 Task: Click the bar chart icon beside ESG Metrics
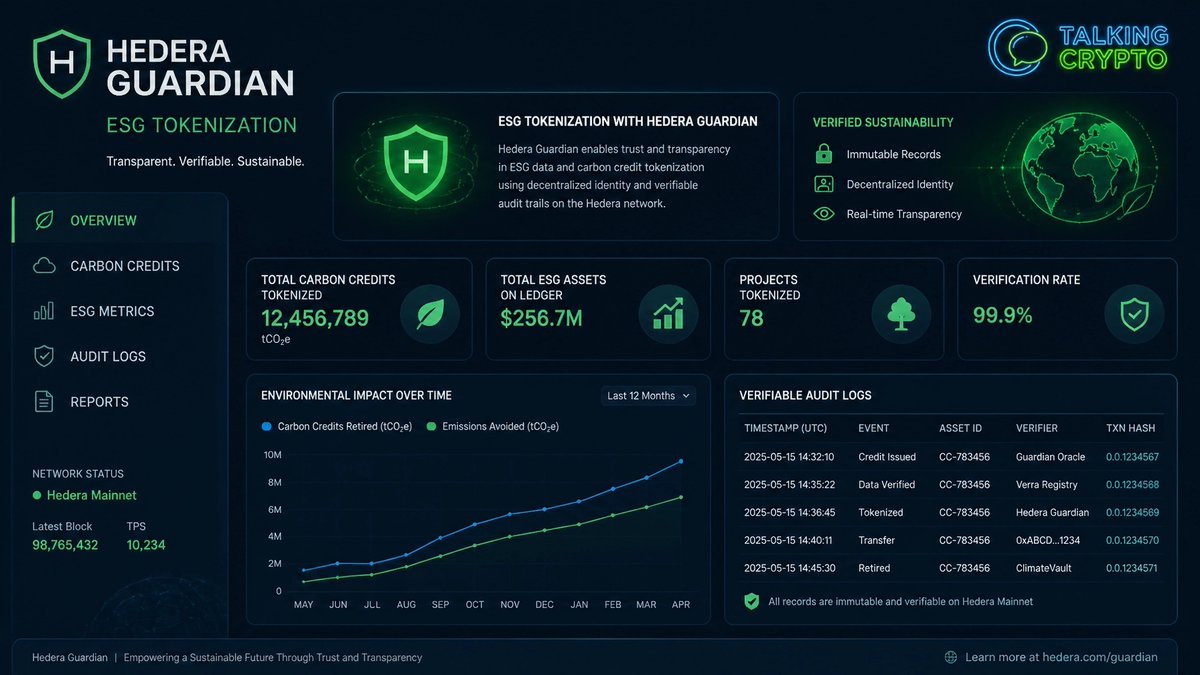pyautogui.click(x=44, y=311)
